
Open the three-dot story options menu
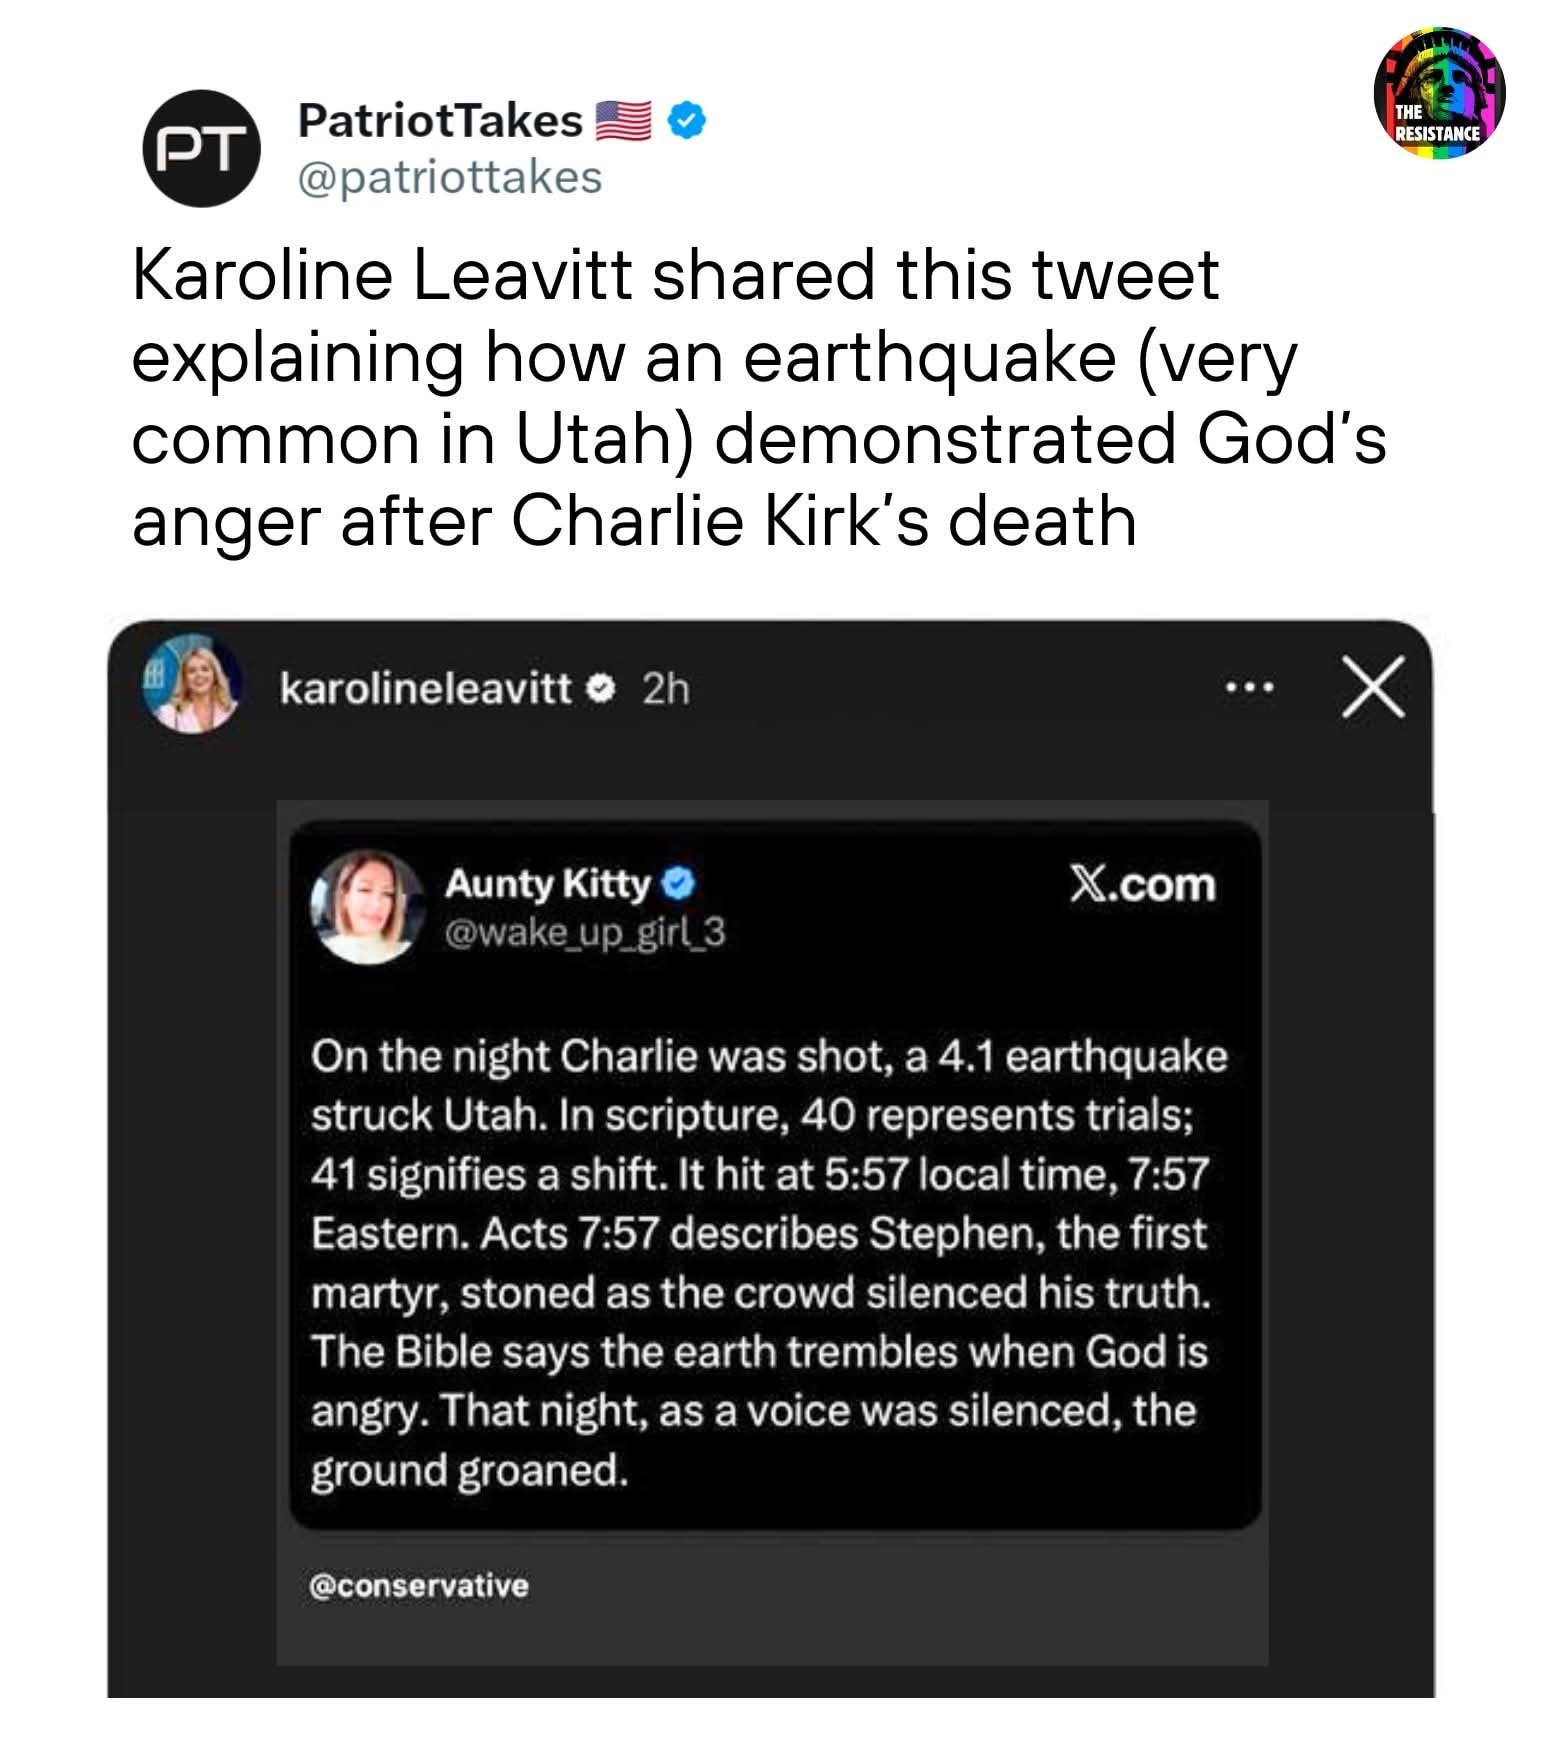click(x=1249, y=688)
